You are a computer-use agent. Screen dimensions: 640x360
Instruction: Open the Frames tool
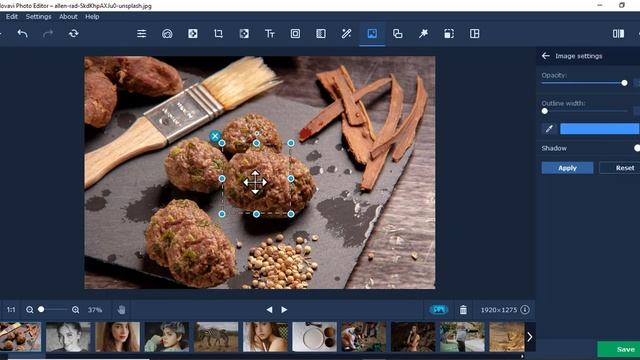click(x=295, y=33)
